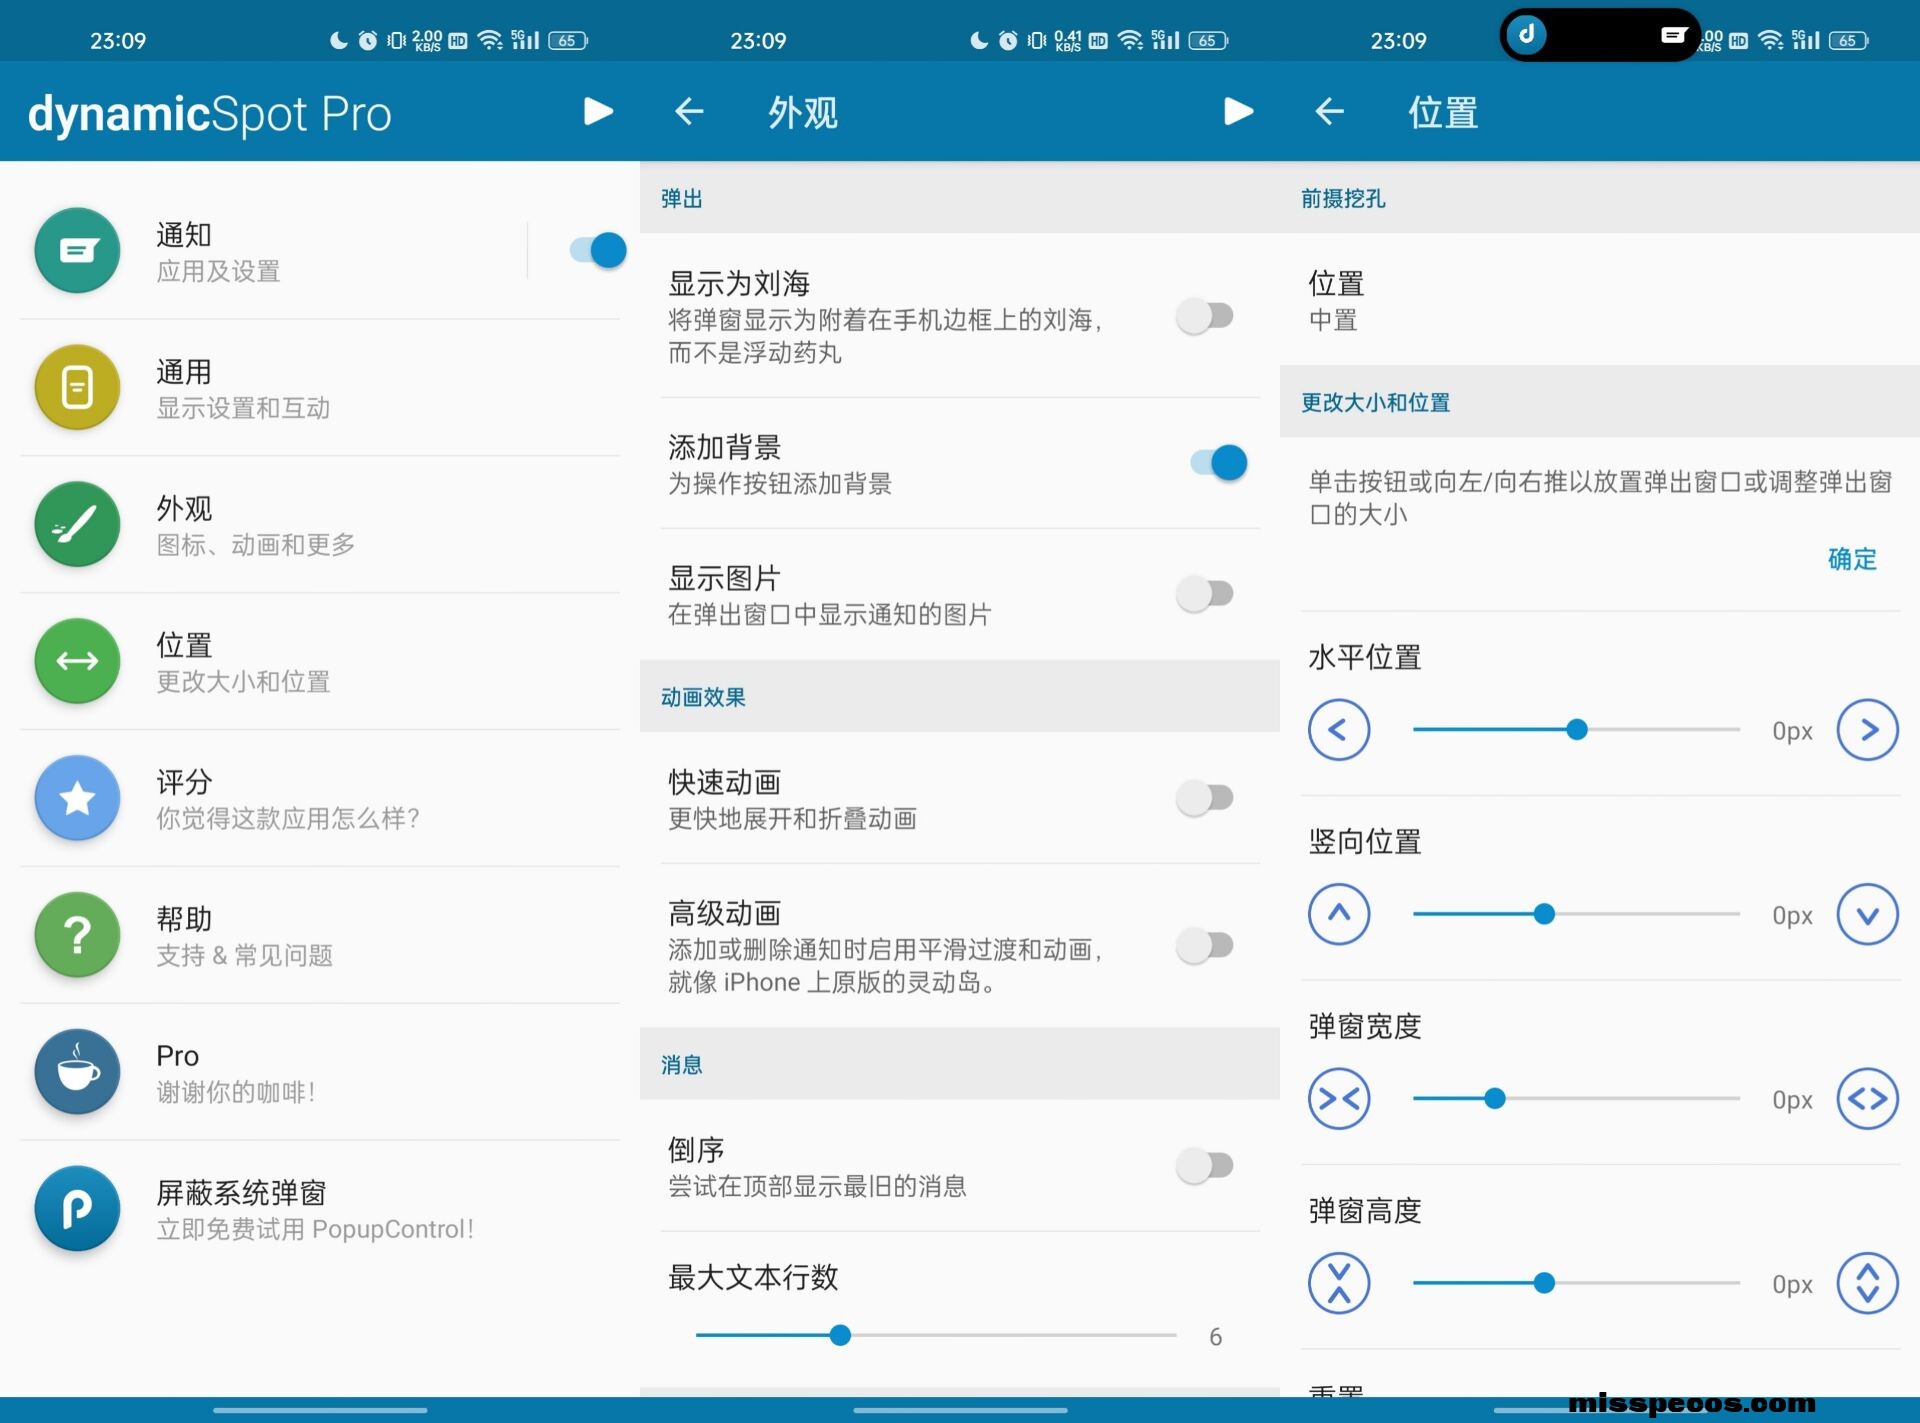Tap the yellow 通用 general settings icon
Viewport: 1920px width, 1423px height.
[x=77, y=387]
